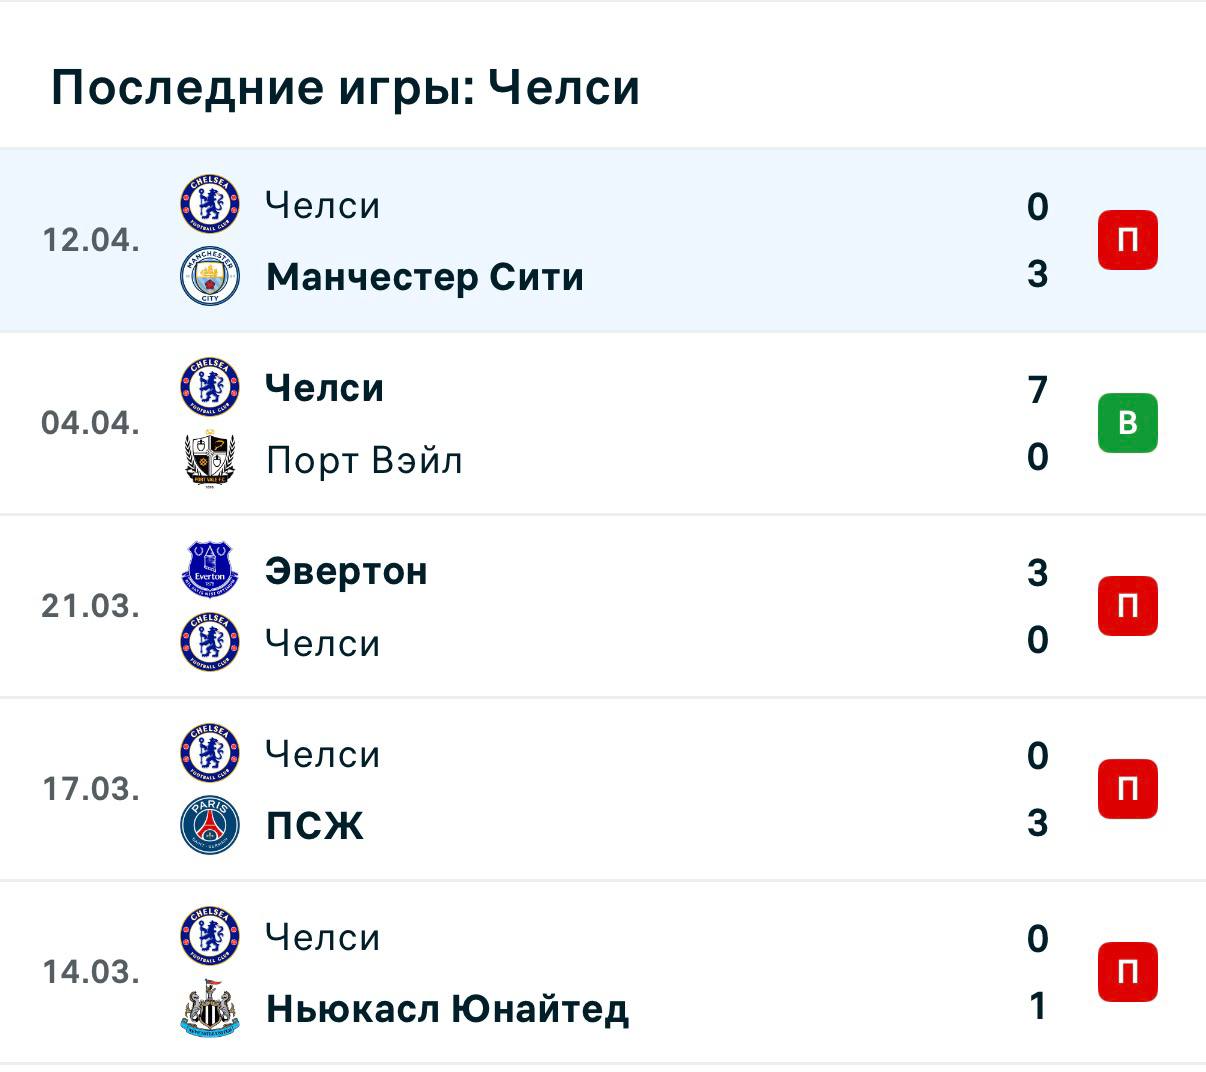1206x1072 pixels.
Task: Open the ПСЖ team link
Action: point(314,826)
